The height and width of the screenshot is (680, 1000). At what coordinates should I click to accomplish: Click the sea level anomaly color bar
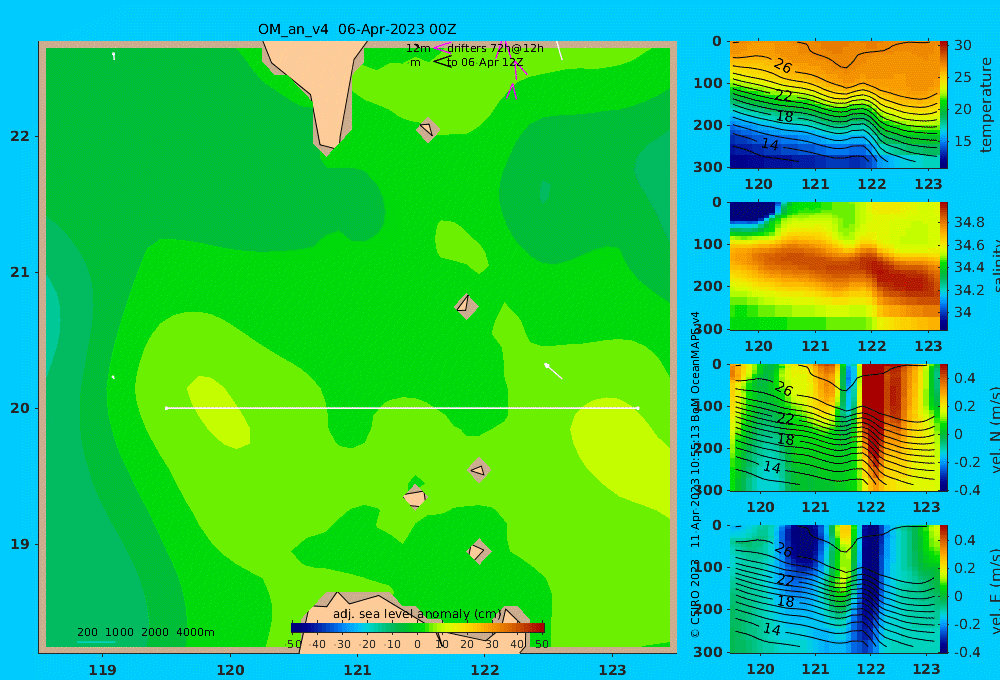(x=418, y=627)
